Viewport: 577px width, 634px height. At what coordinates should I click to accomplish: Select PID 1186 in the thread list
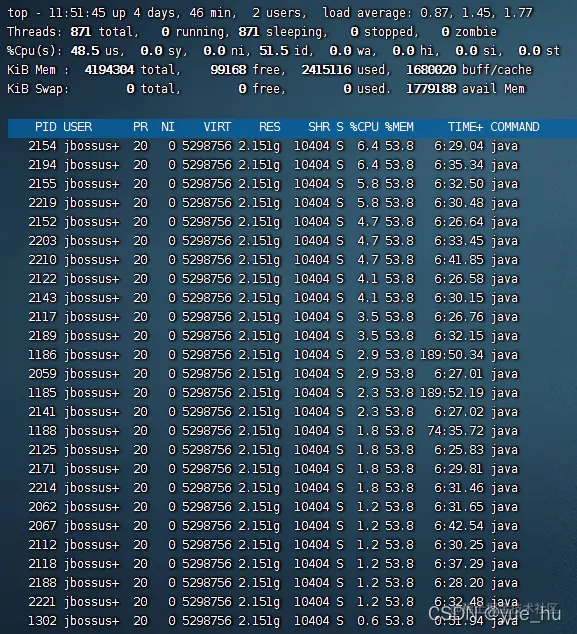(x=42, y=355)
